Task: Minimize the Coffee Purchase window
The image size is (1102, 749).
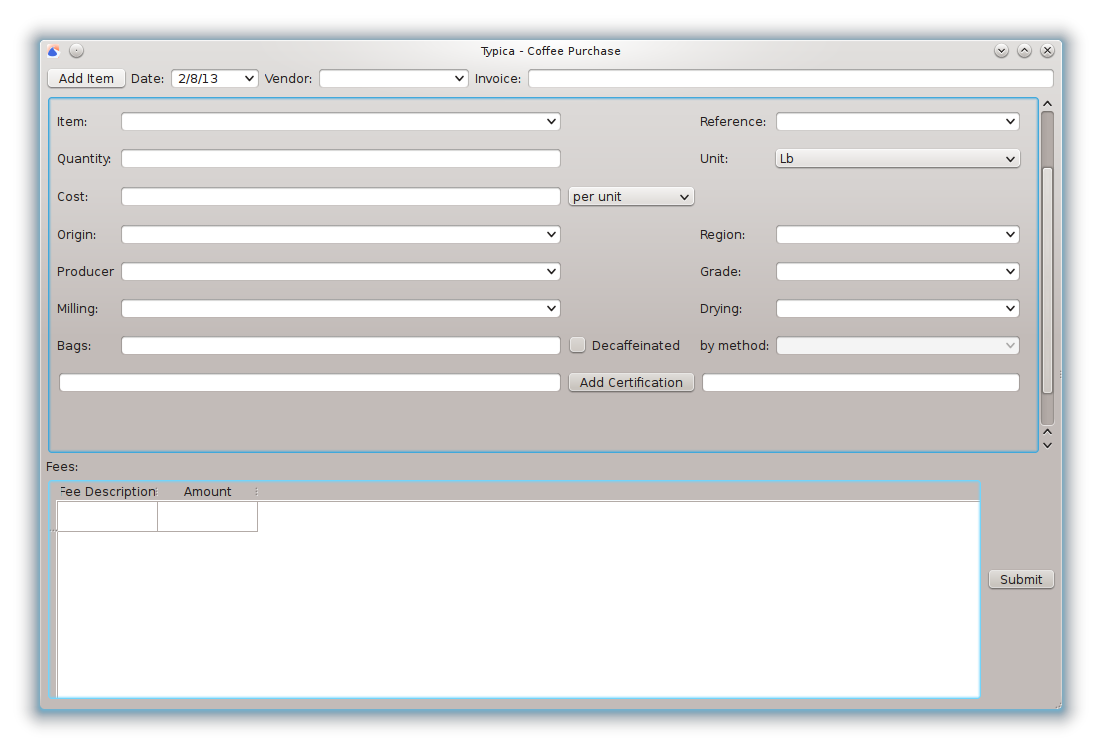Action: (x=1001, y=51)
